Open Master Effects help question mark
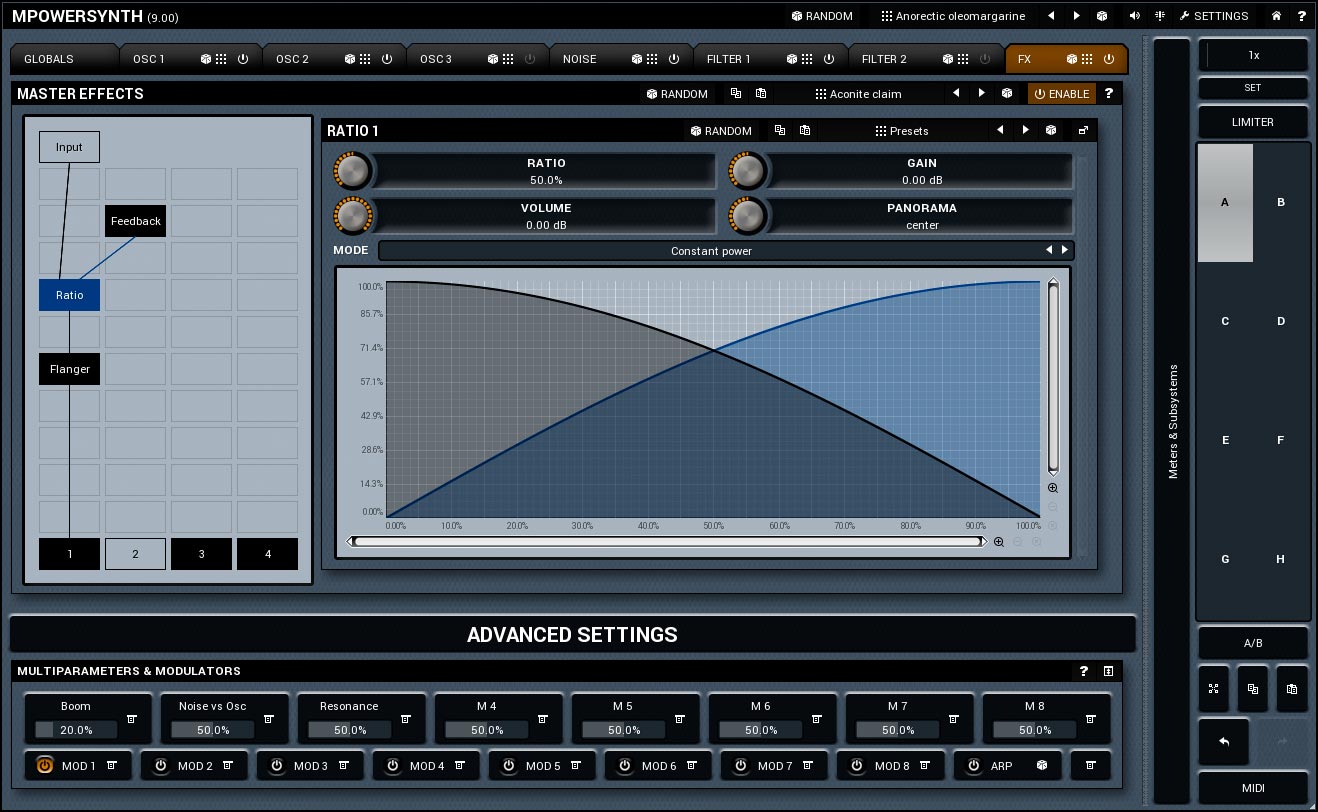 pos(1108,94)
